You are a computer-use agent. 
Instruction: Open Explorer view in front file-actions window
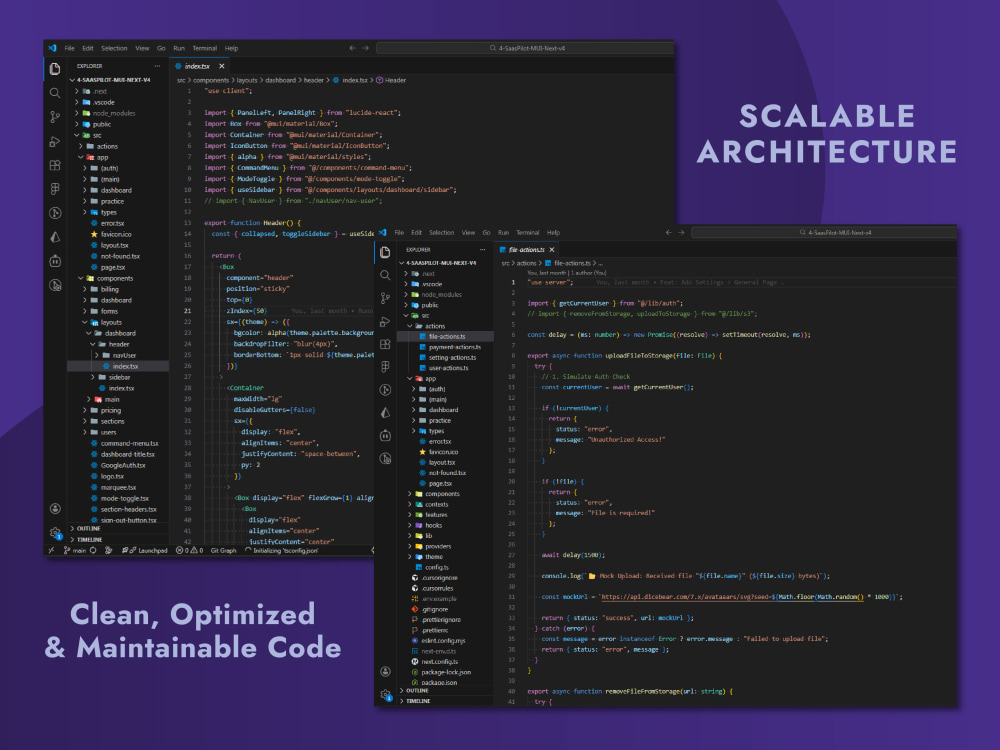385,252
